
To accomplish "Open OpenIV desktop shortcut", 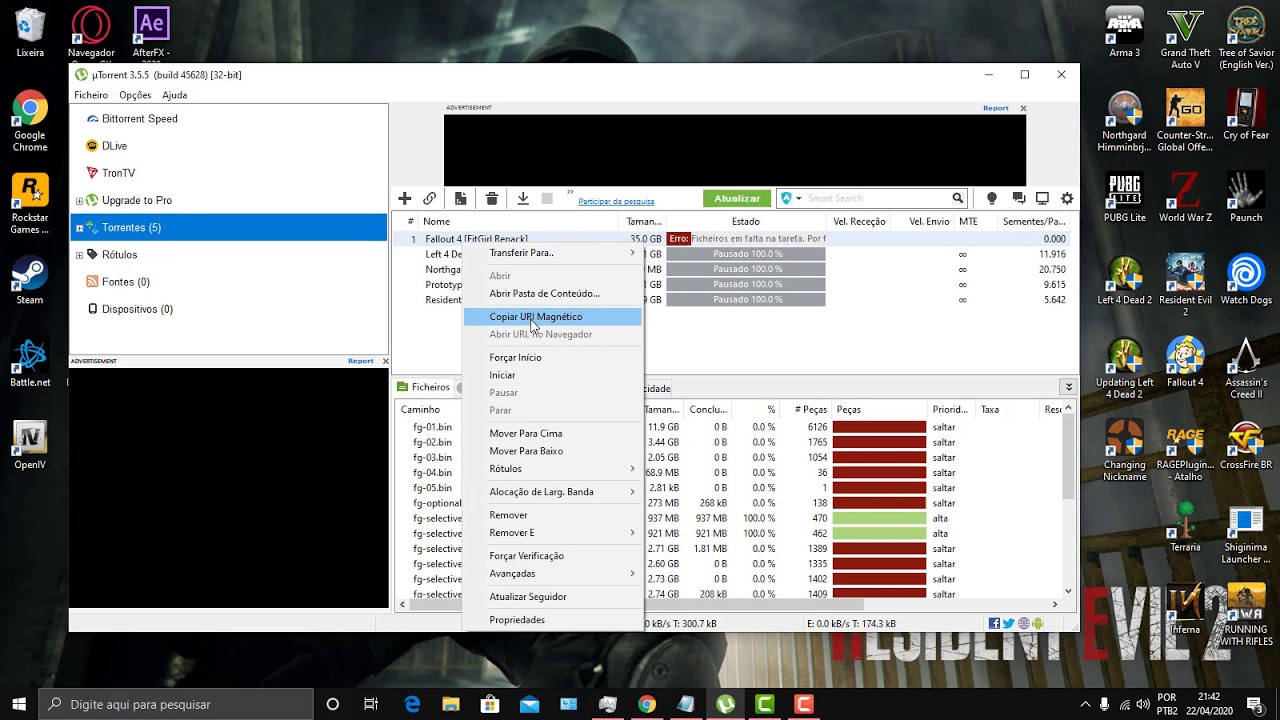I will click(30, 446).
